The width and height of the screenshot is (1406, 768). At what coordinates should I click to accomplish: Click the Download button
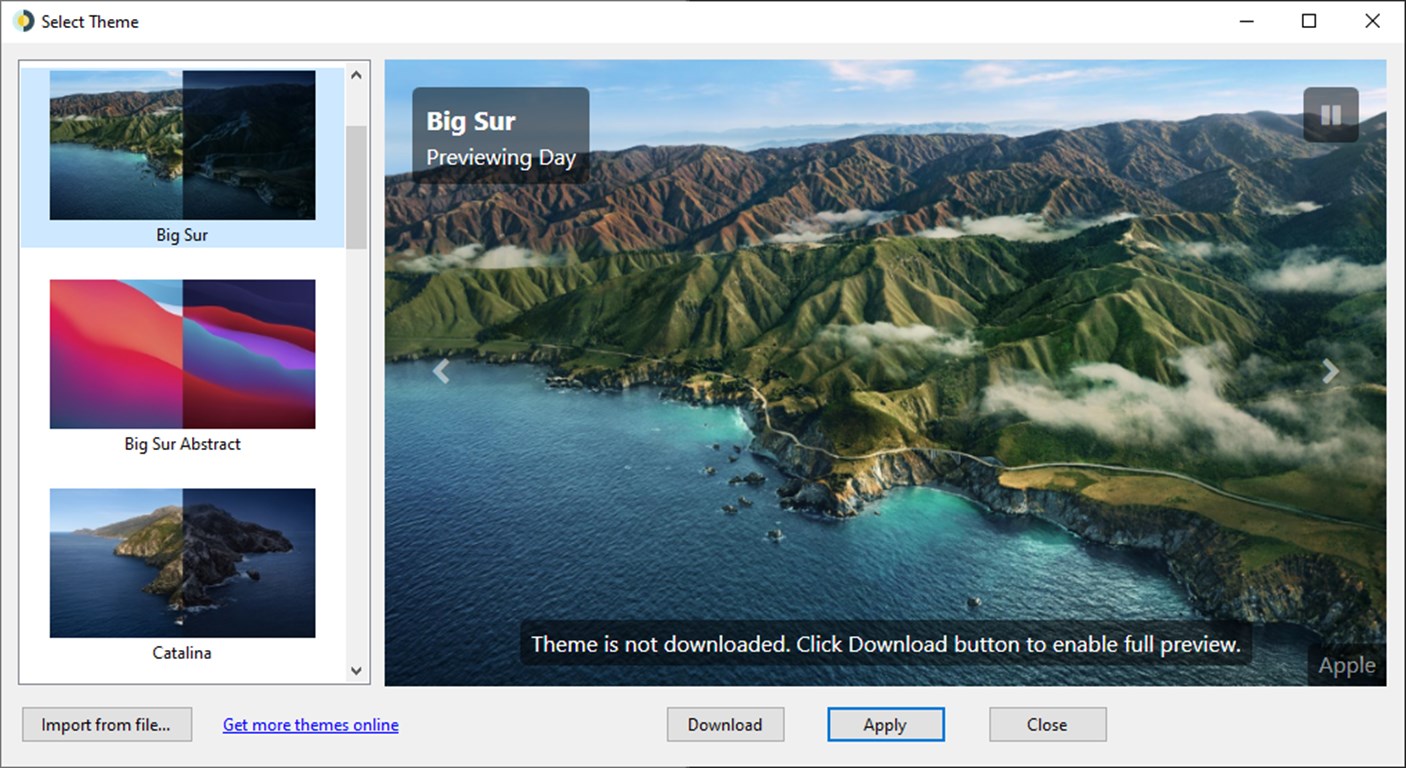(x=725, y=724)
